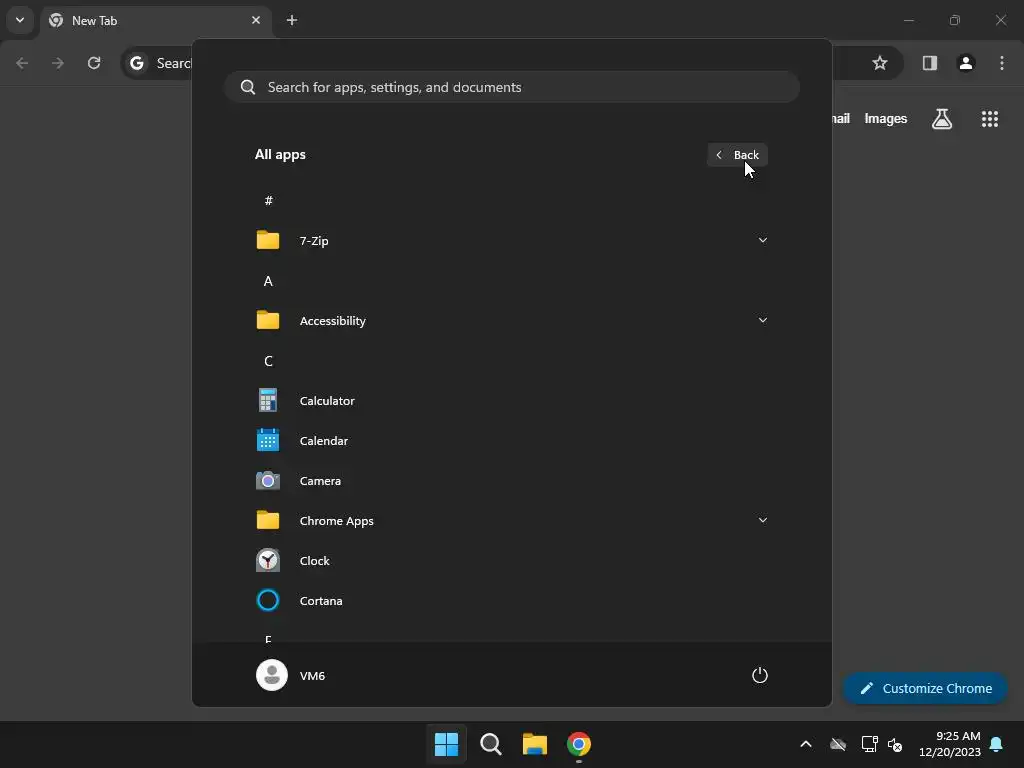Open Chrome profile avatar button
The height and width of the screenshot is (768, 1024).
966,63
